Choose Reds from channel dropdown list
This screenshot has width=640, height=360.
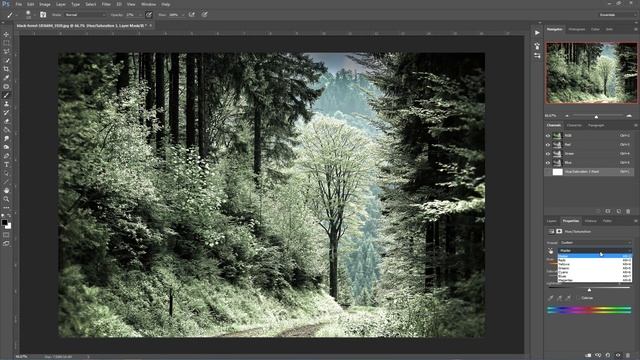[x=594, y=260]
